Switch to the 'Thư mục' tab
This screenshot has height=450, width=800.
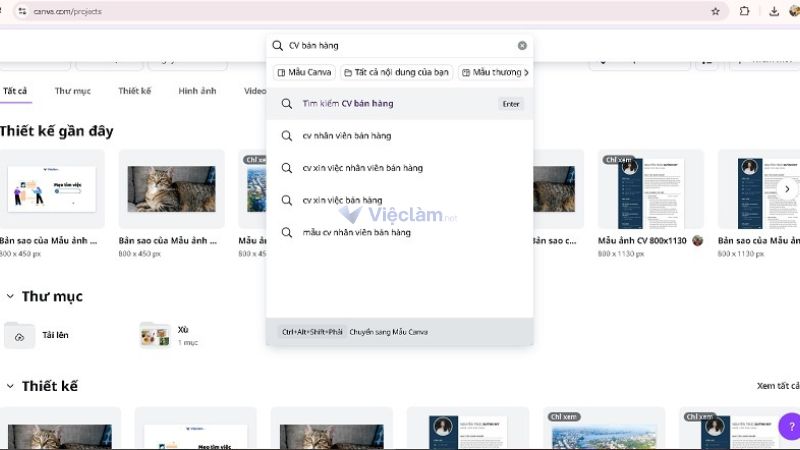tap(72, 91)
